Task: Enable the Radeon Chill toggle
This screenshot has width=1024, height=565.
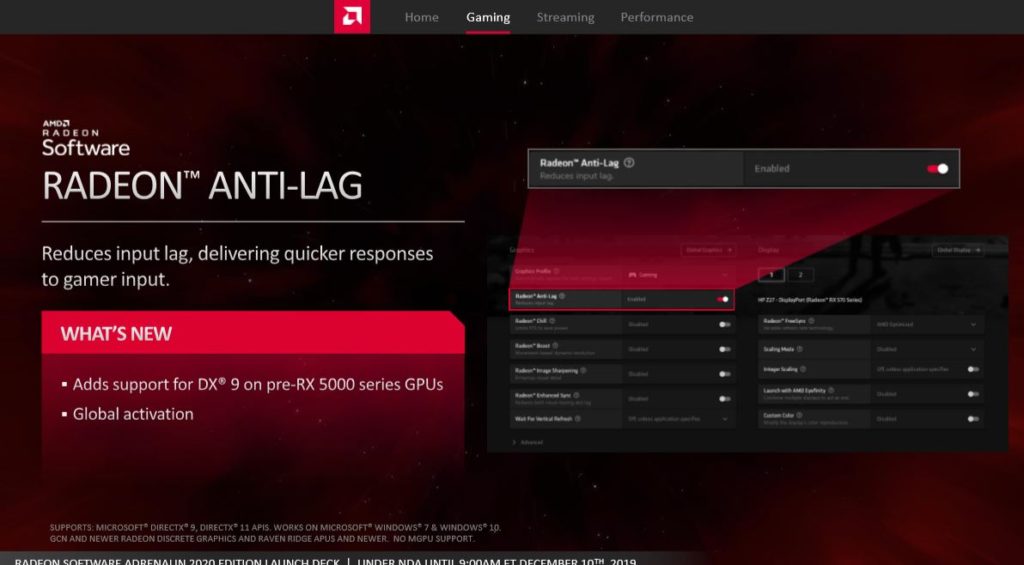Action: point(724,324)
